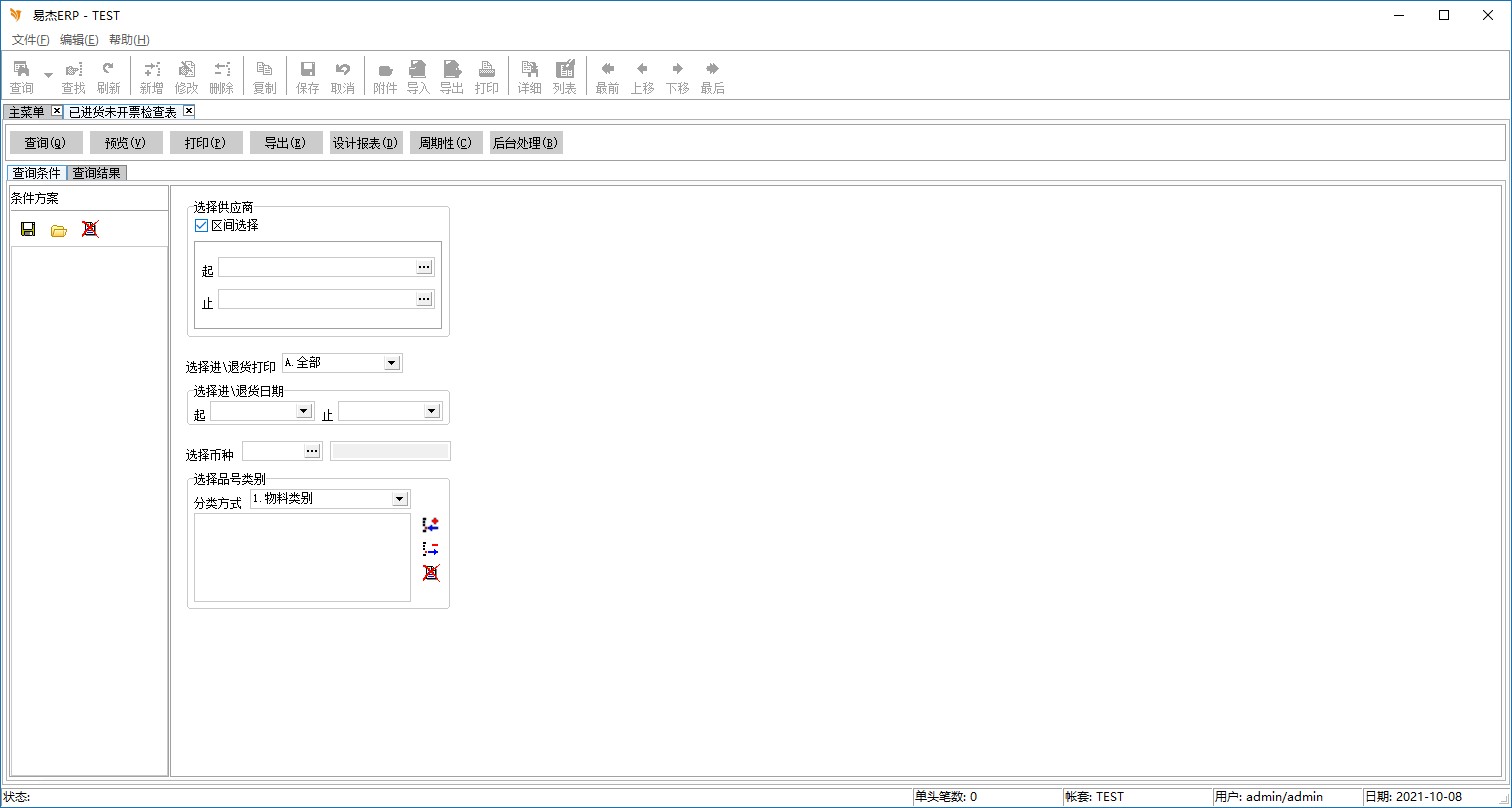
Task: Click the 预览 button
Action: [x=126, y=143]
